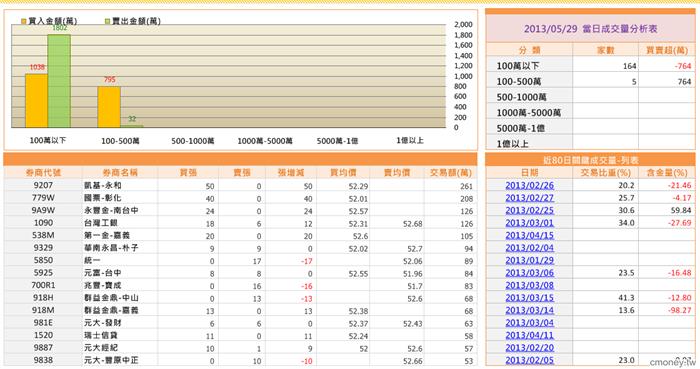Click the 1000萬-5000萬 row in analysis table

tap(590, 112)
